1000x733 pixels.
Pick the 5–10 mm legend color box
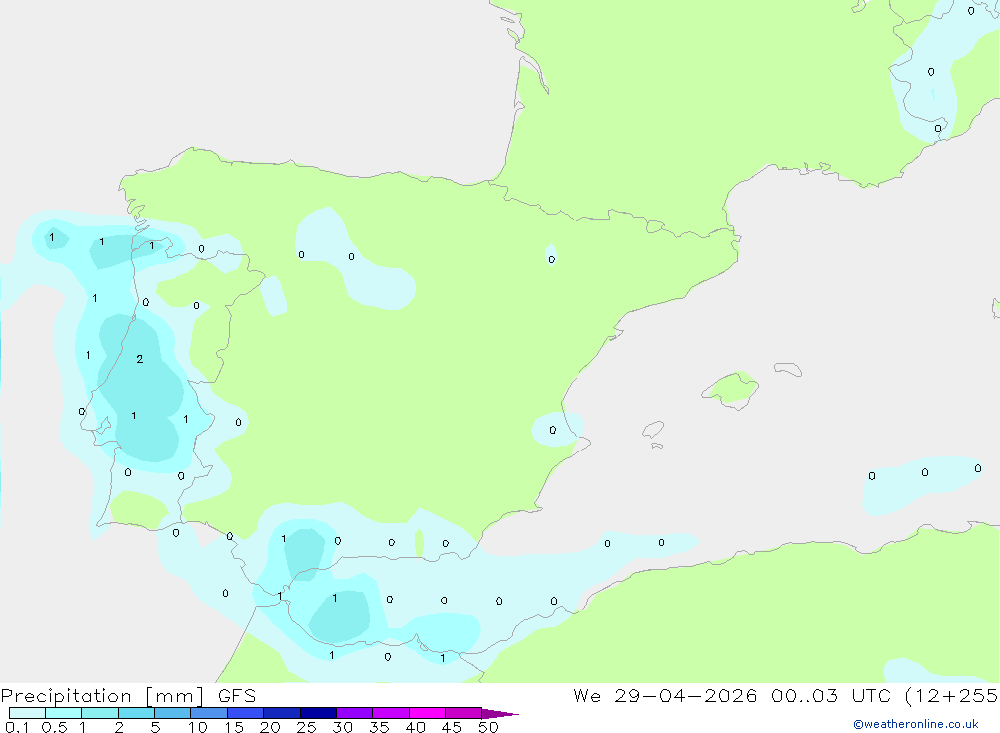click(173, 713)
